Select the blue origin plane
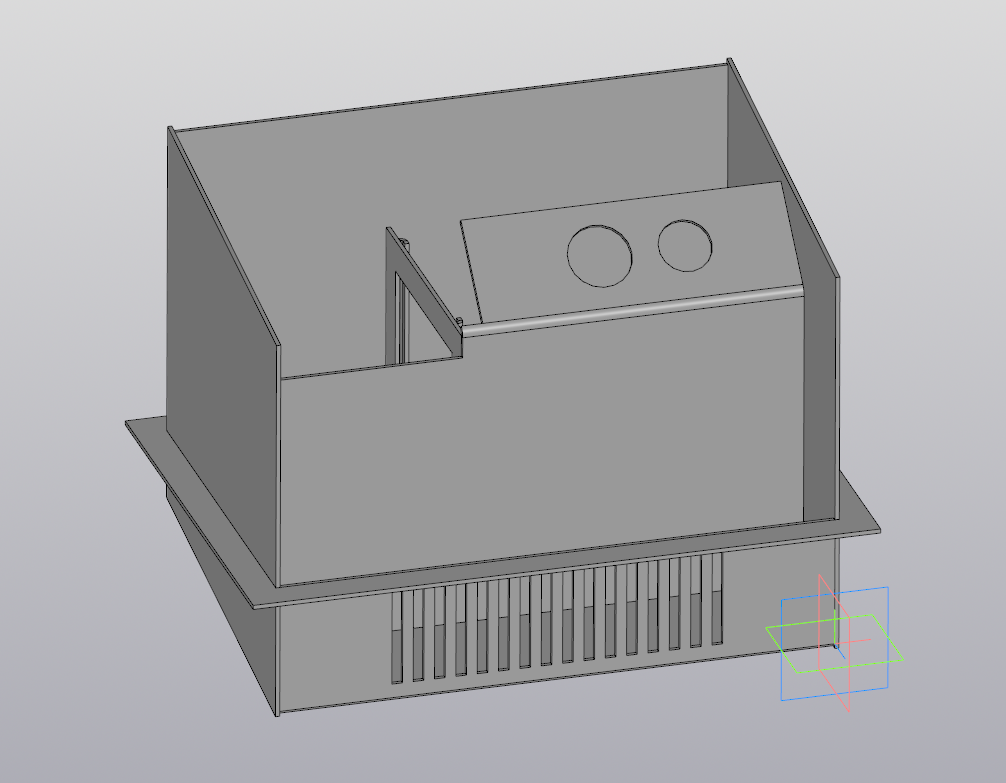Screen dimensions: 1006x783 pos(835,644)
